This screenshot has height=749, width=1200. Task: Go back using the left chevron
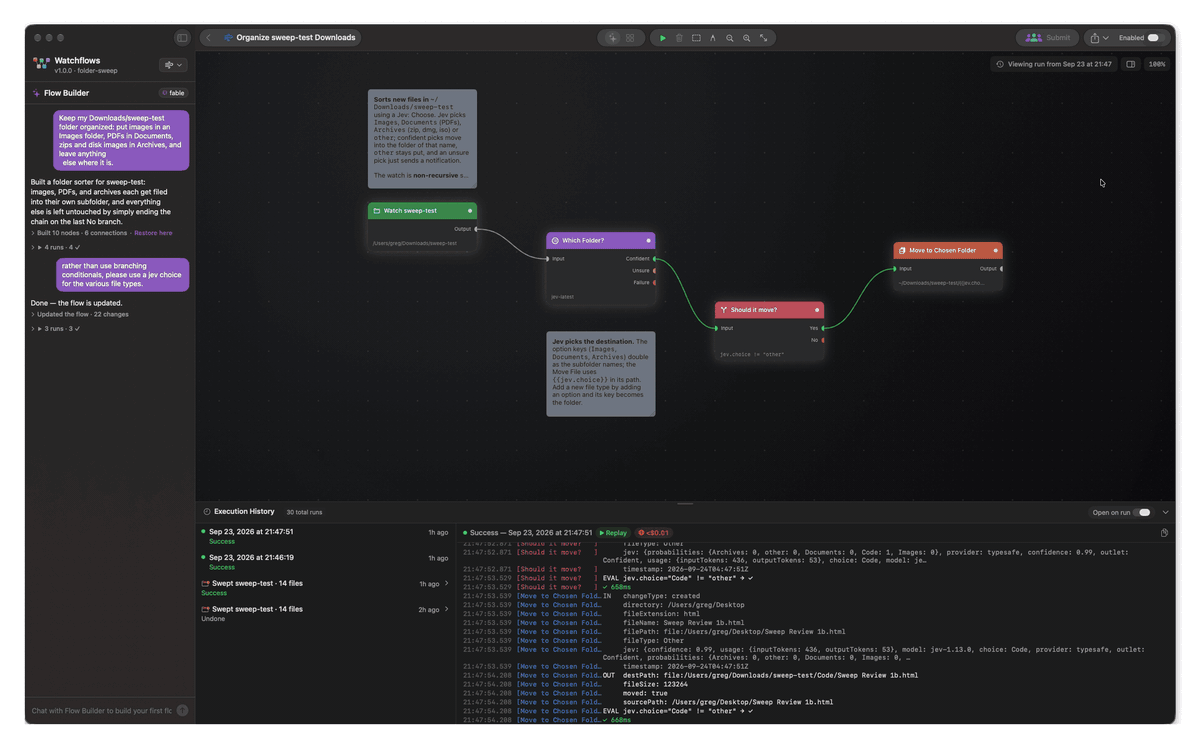click(x=208, y=38)
